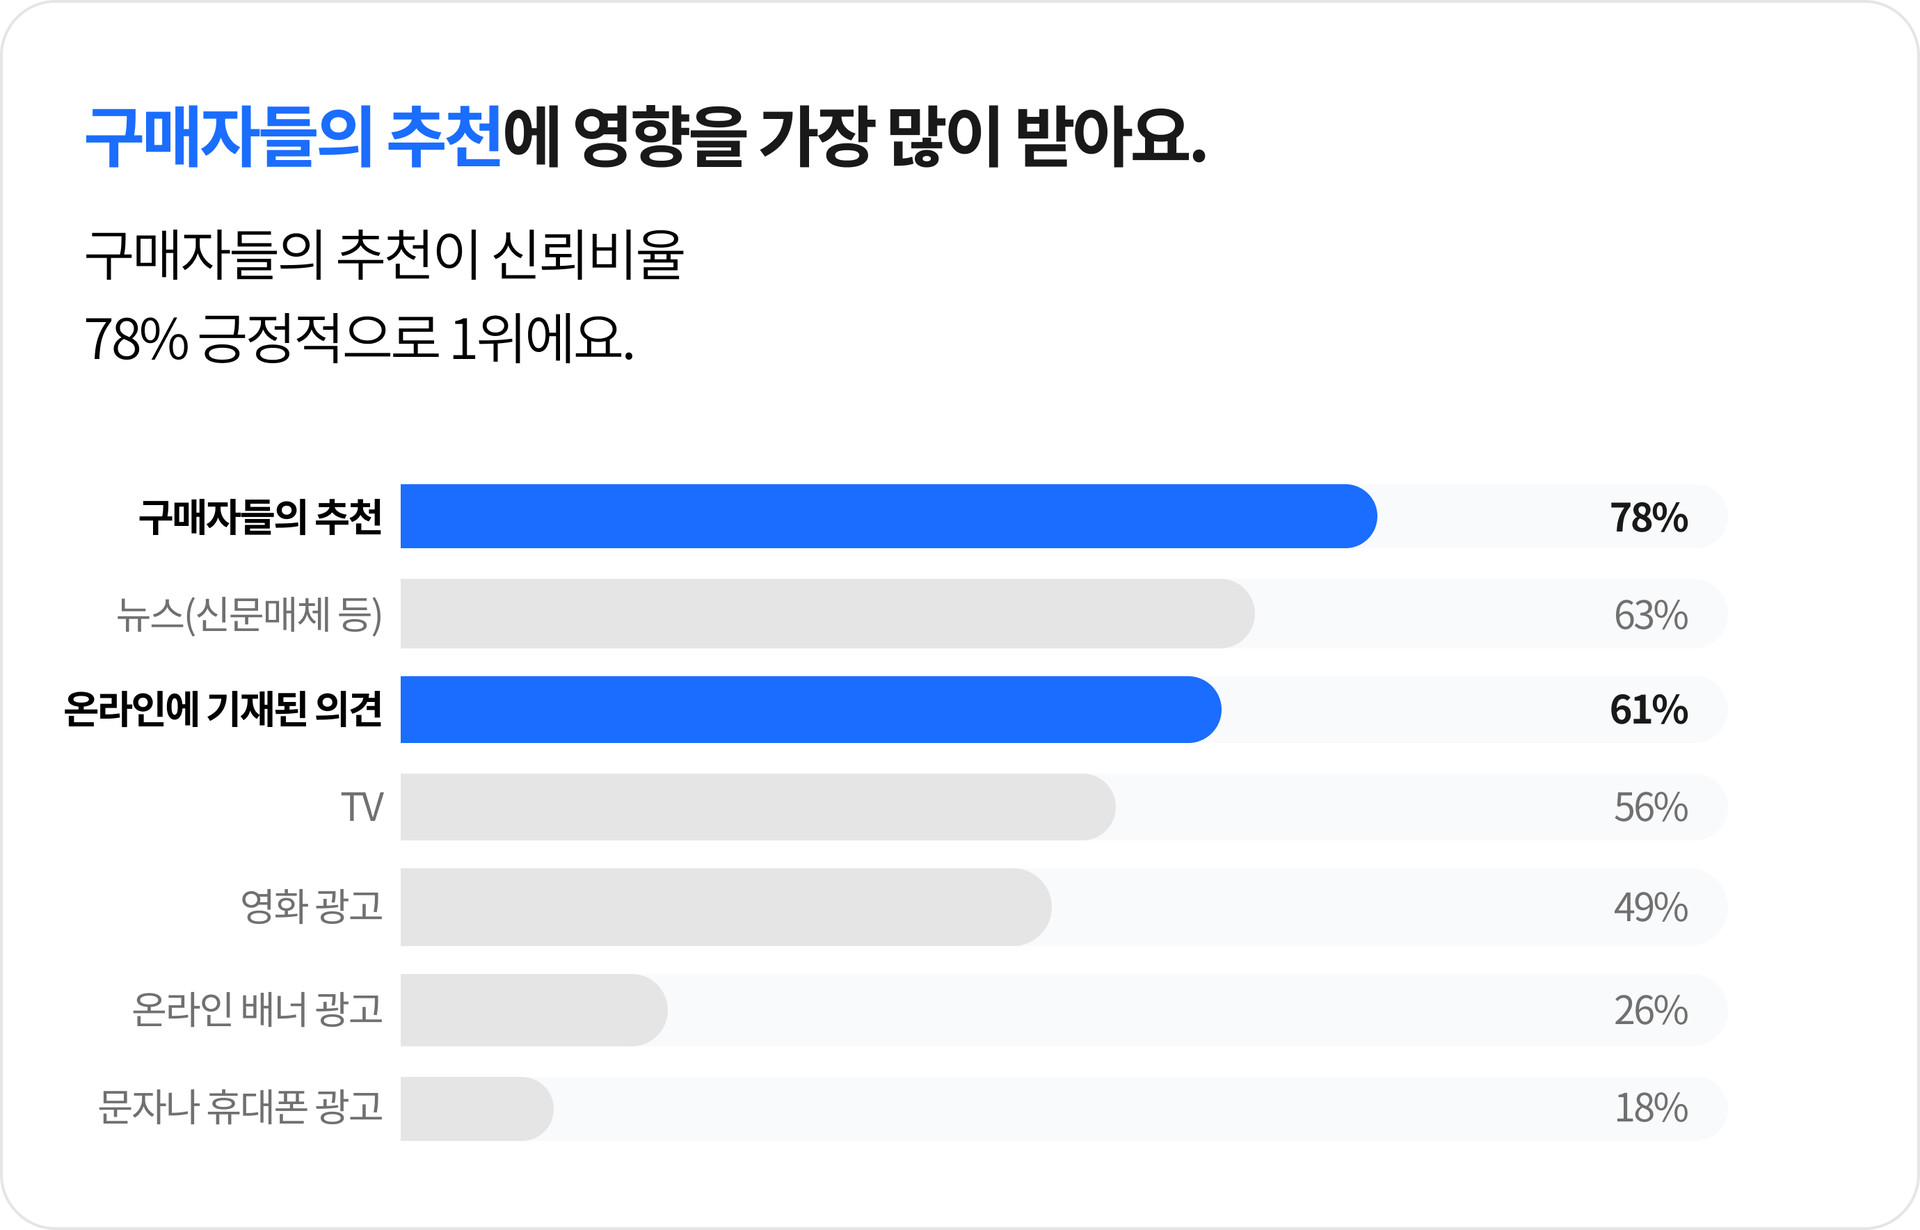This screenshot has height=1230, width=1920.
Task: Select the 온라인 배너 광고 label
Action: tap(258, 1009)
